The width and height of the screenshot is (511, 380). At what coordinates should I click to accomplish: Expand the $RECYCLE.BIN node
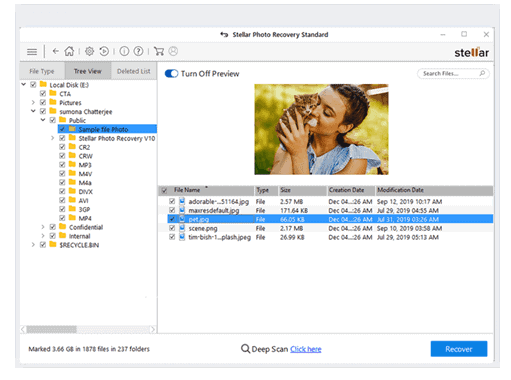click(33, 245)
